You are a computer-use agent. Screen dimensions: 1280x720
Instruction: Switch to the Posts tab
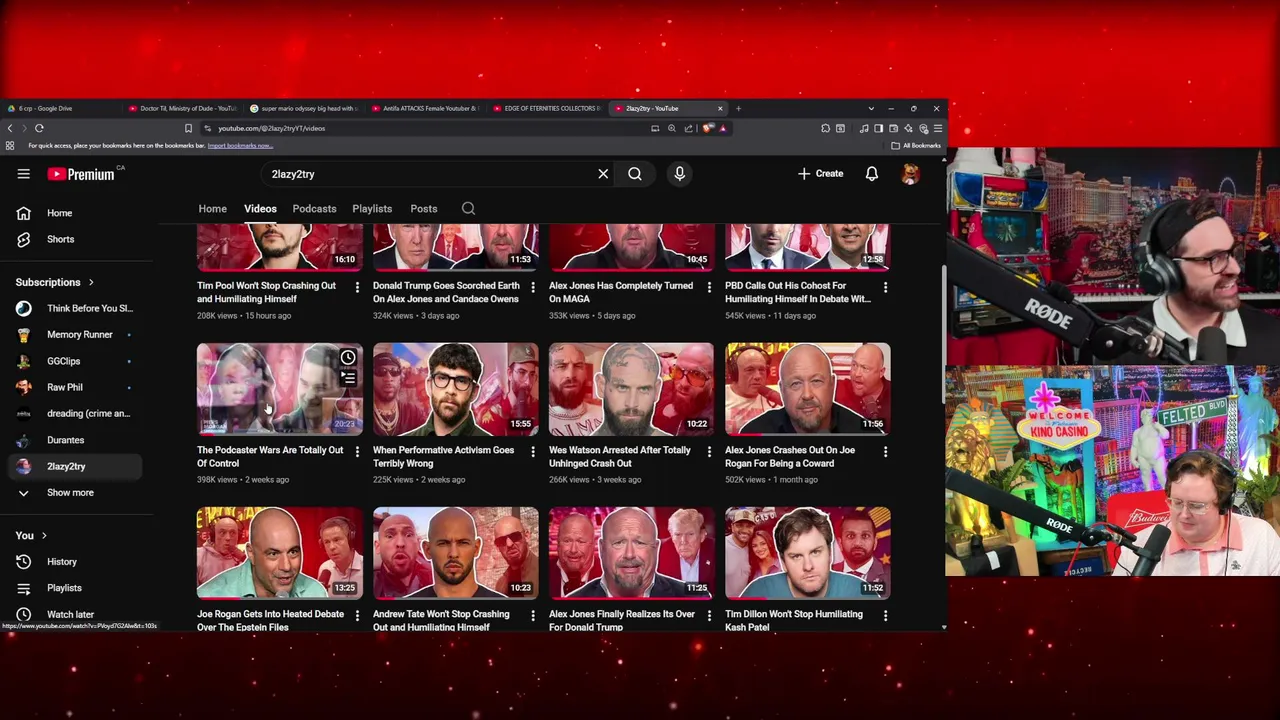tap(424, 209)
